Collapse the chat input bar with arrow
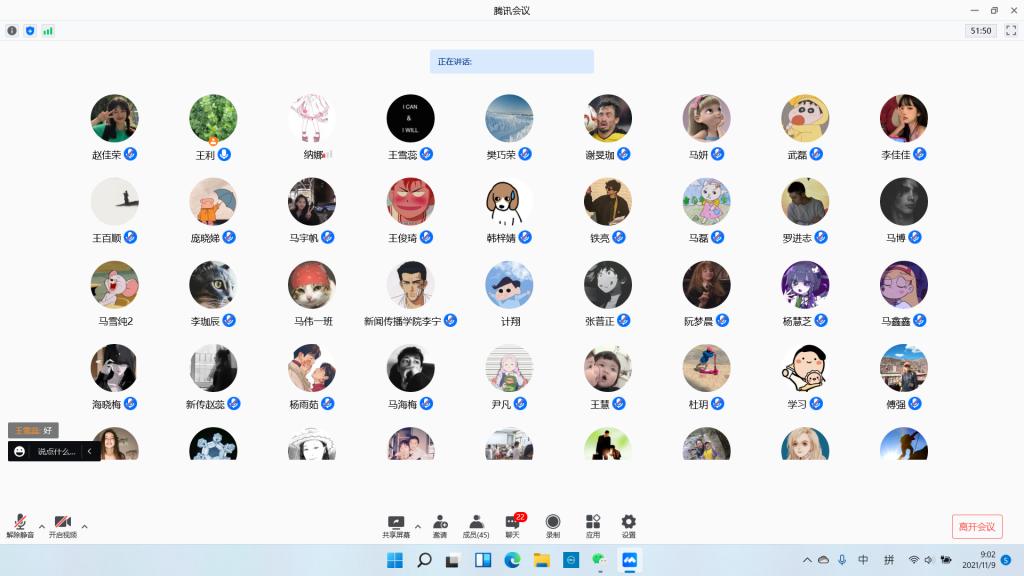Image resolution: width=1024 pixels, height=576 pixels. click(x=89, y=452)
